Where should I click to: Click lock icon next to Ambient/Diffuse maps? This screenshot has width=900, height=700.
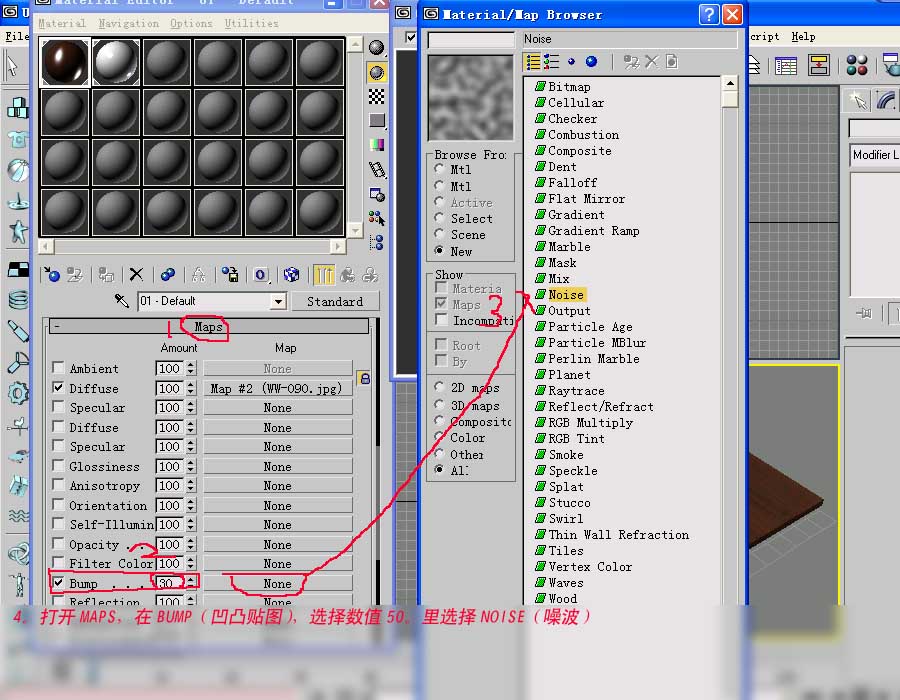364,379
